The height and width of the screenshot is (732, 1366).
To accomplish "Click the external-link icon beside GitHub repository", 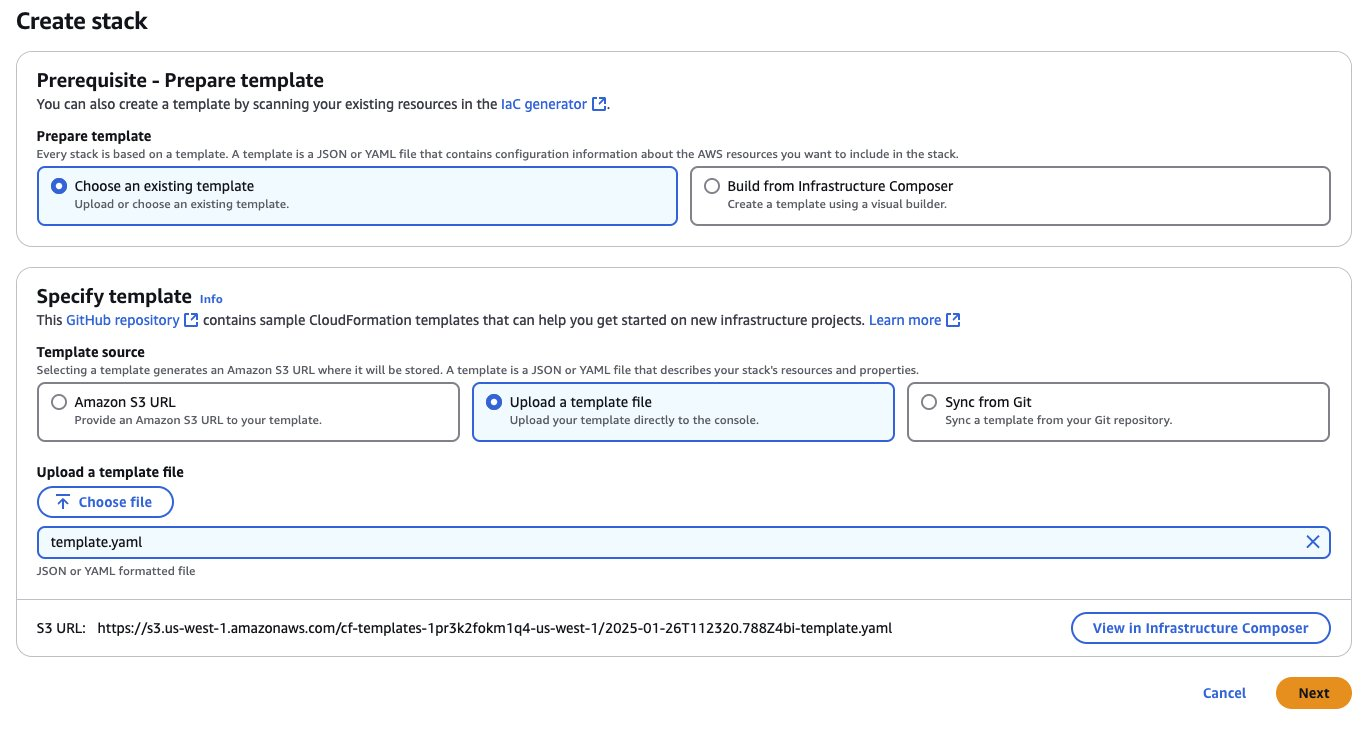I will coord(189,320).
